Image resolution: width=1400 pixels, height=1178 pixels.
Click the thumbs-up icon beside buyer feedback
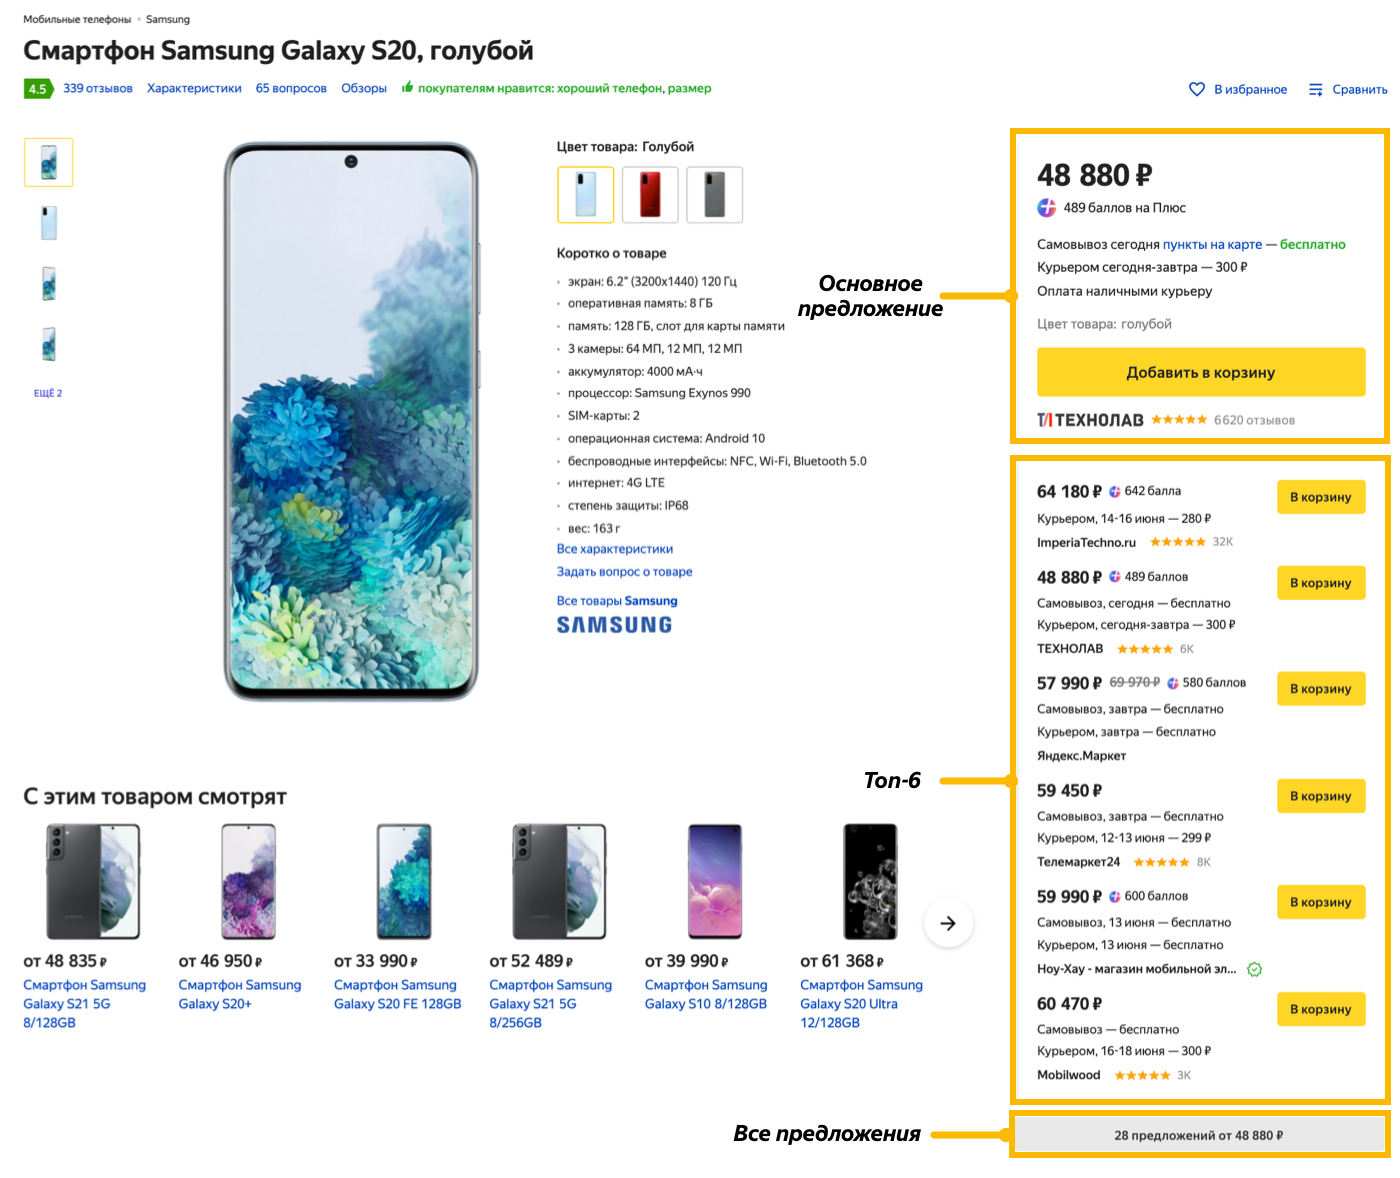407,88
